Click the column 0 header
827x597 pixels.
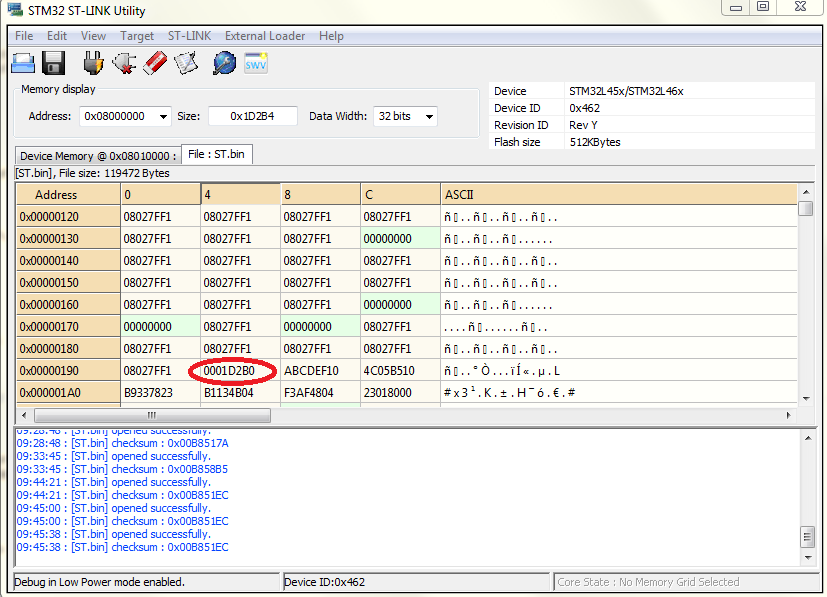(x=160, y=195)
